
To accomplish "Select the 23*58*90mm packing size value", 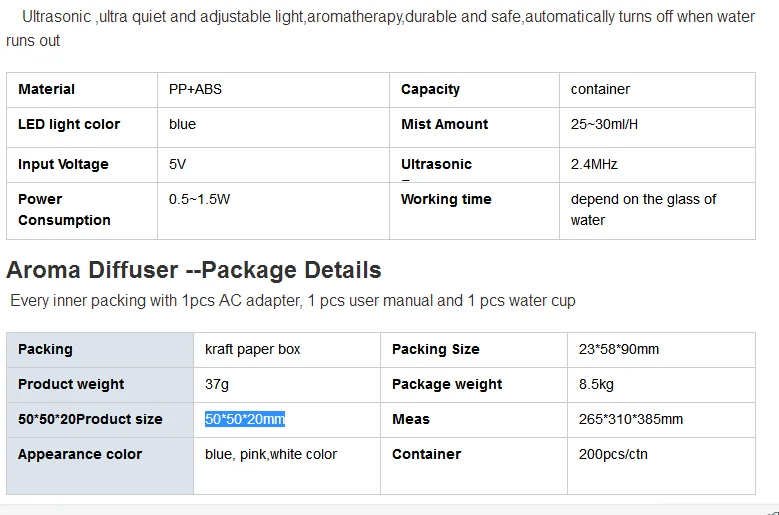I will point(619,350).
